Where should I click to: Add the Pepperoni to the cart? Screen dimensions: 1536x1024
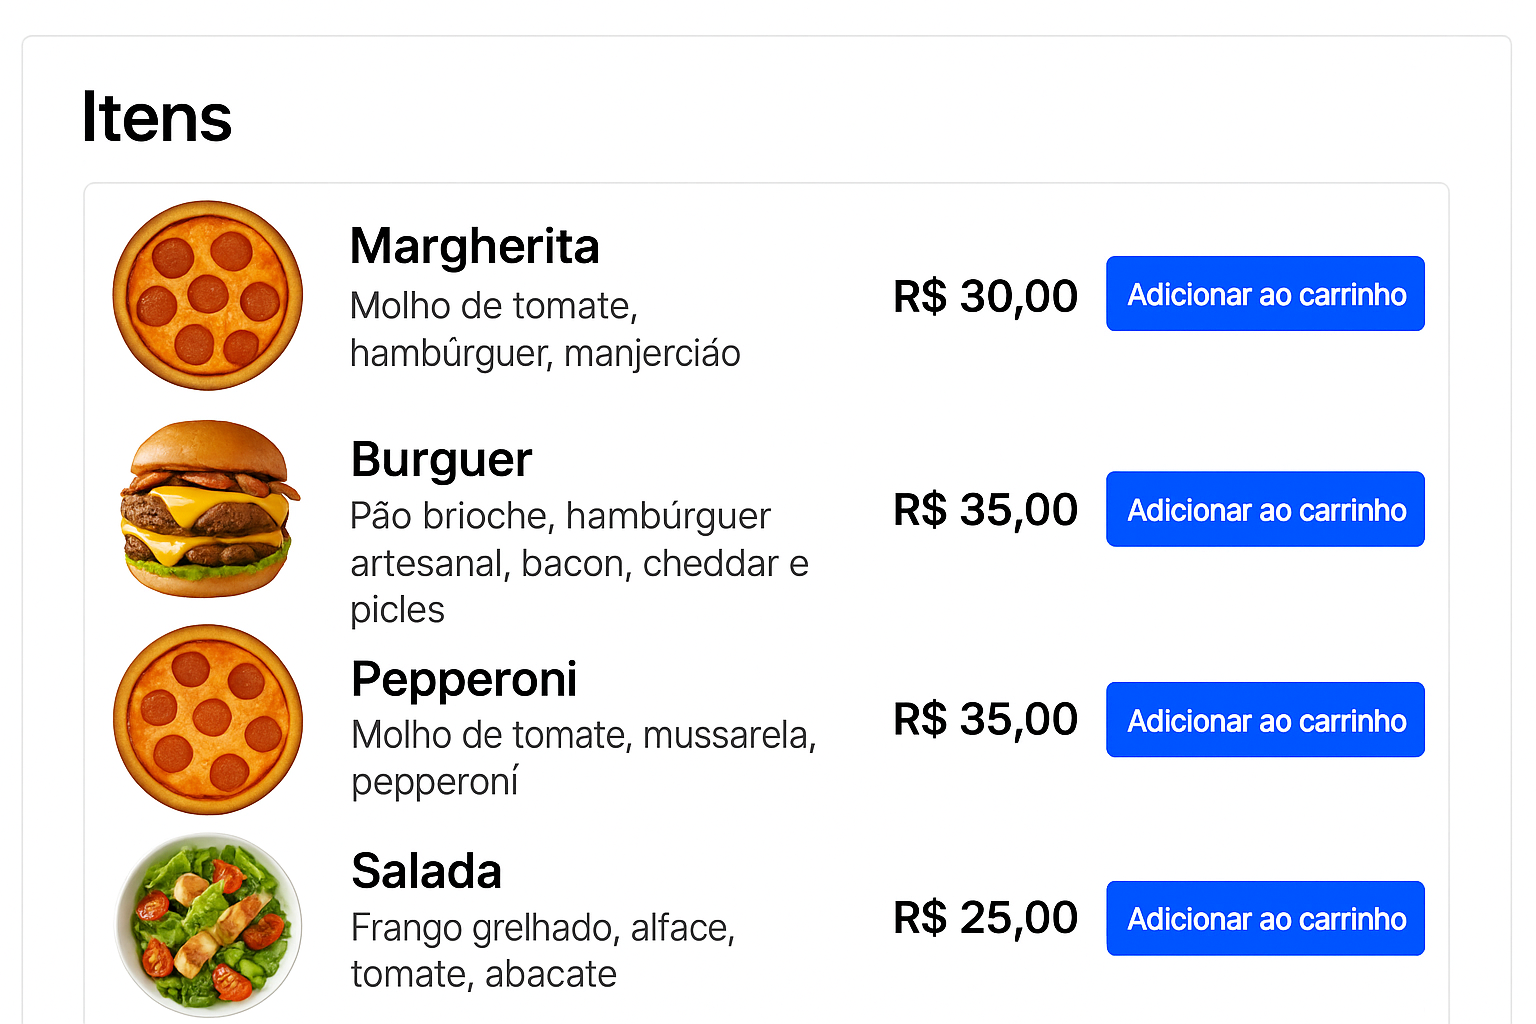(x=1265, y=719)
